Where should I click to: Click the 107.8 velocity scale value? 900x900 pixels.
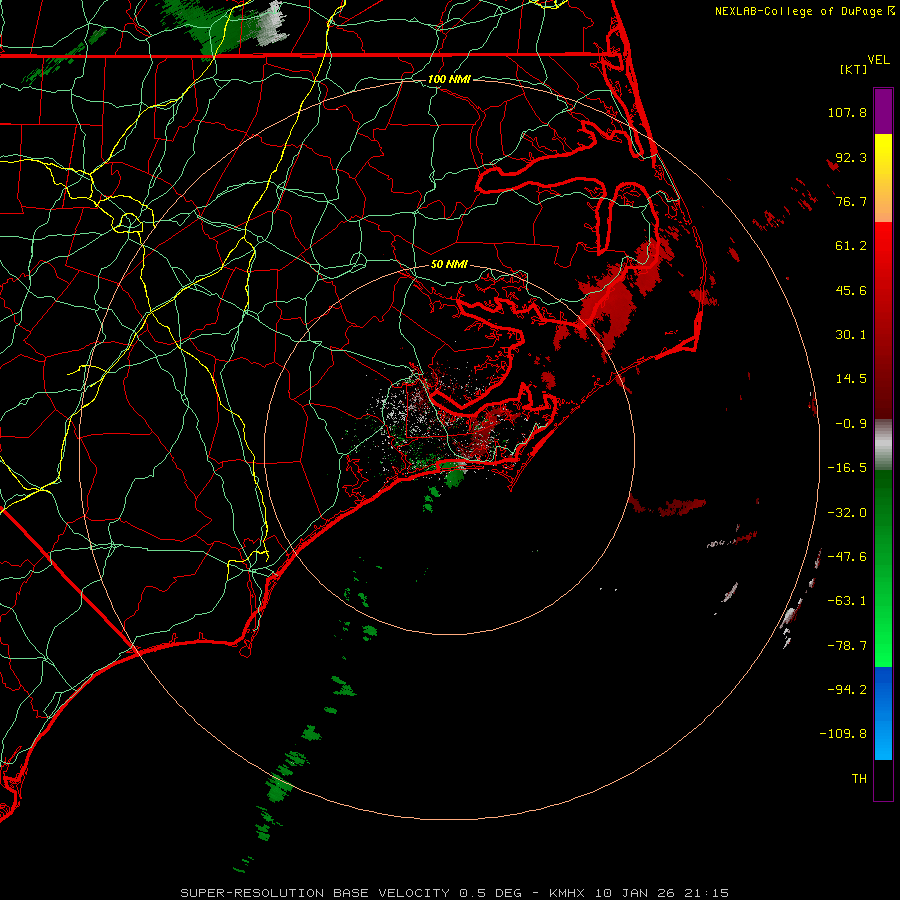847,112
